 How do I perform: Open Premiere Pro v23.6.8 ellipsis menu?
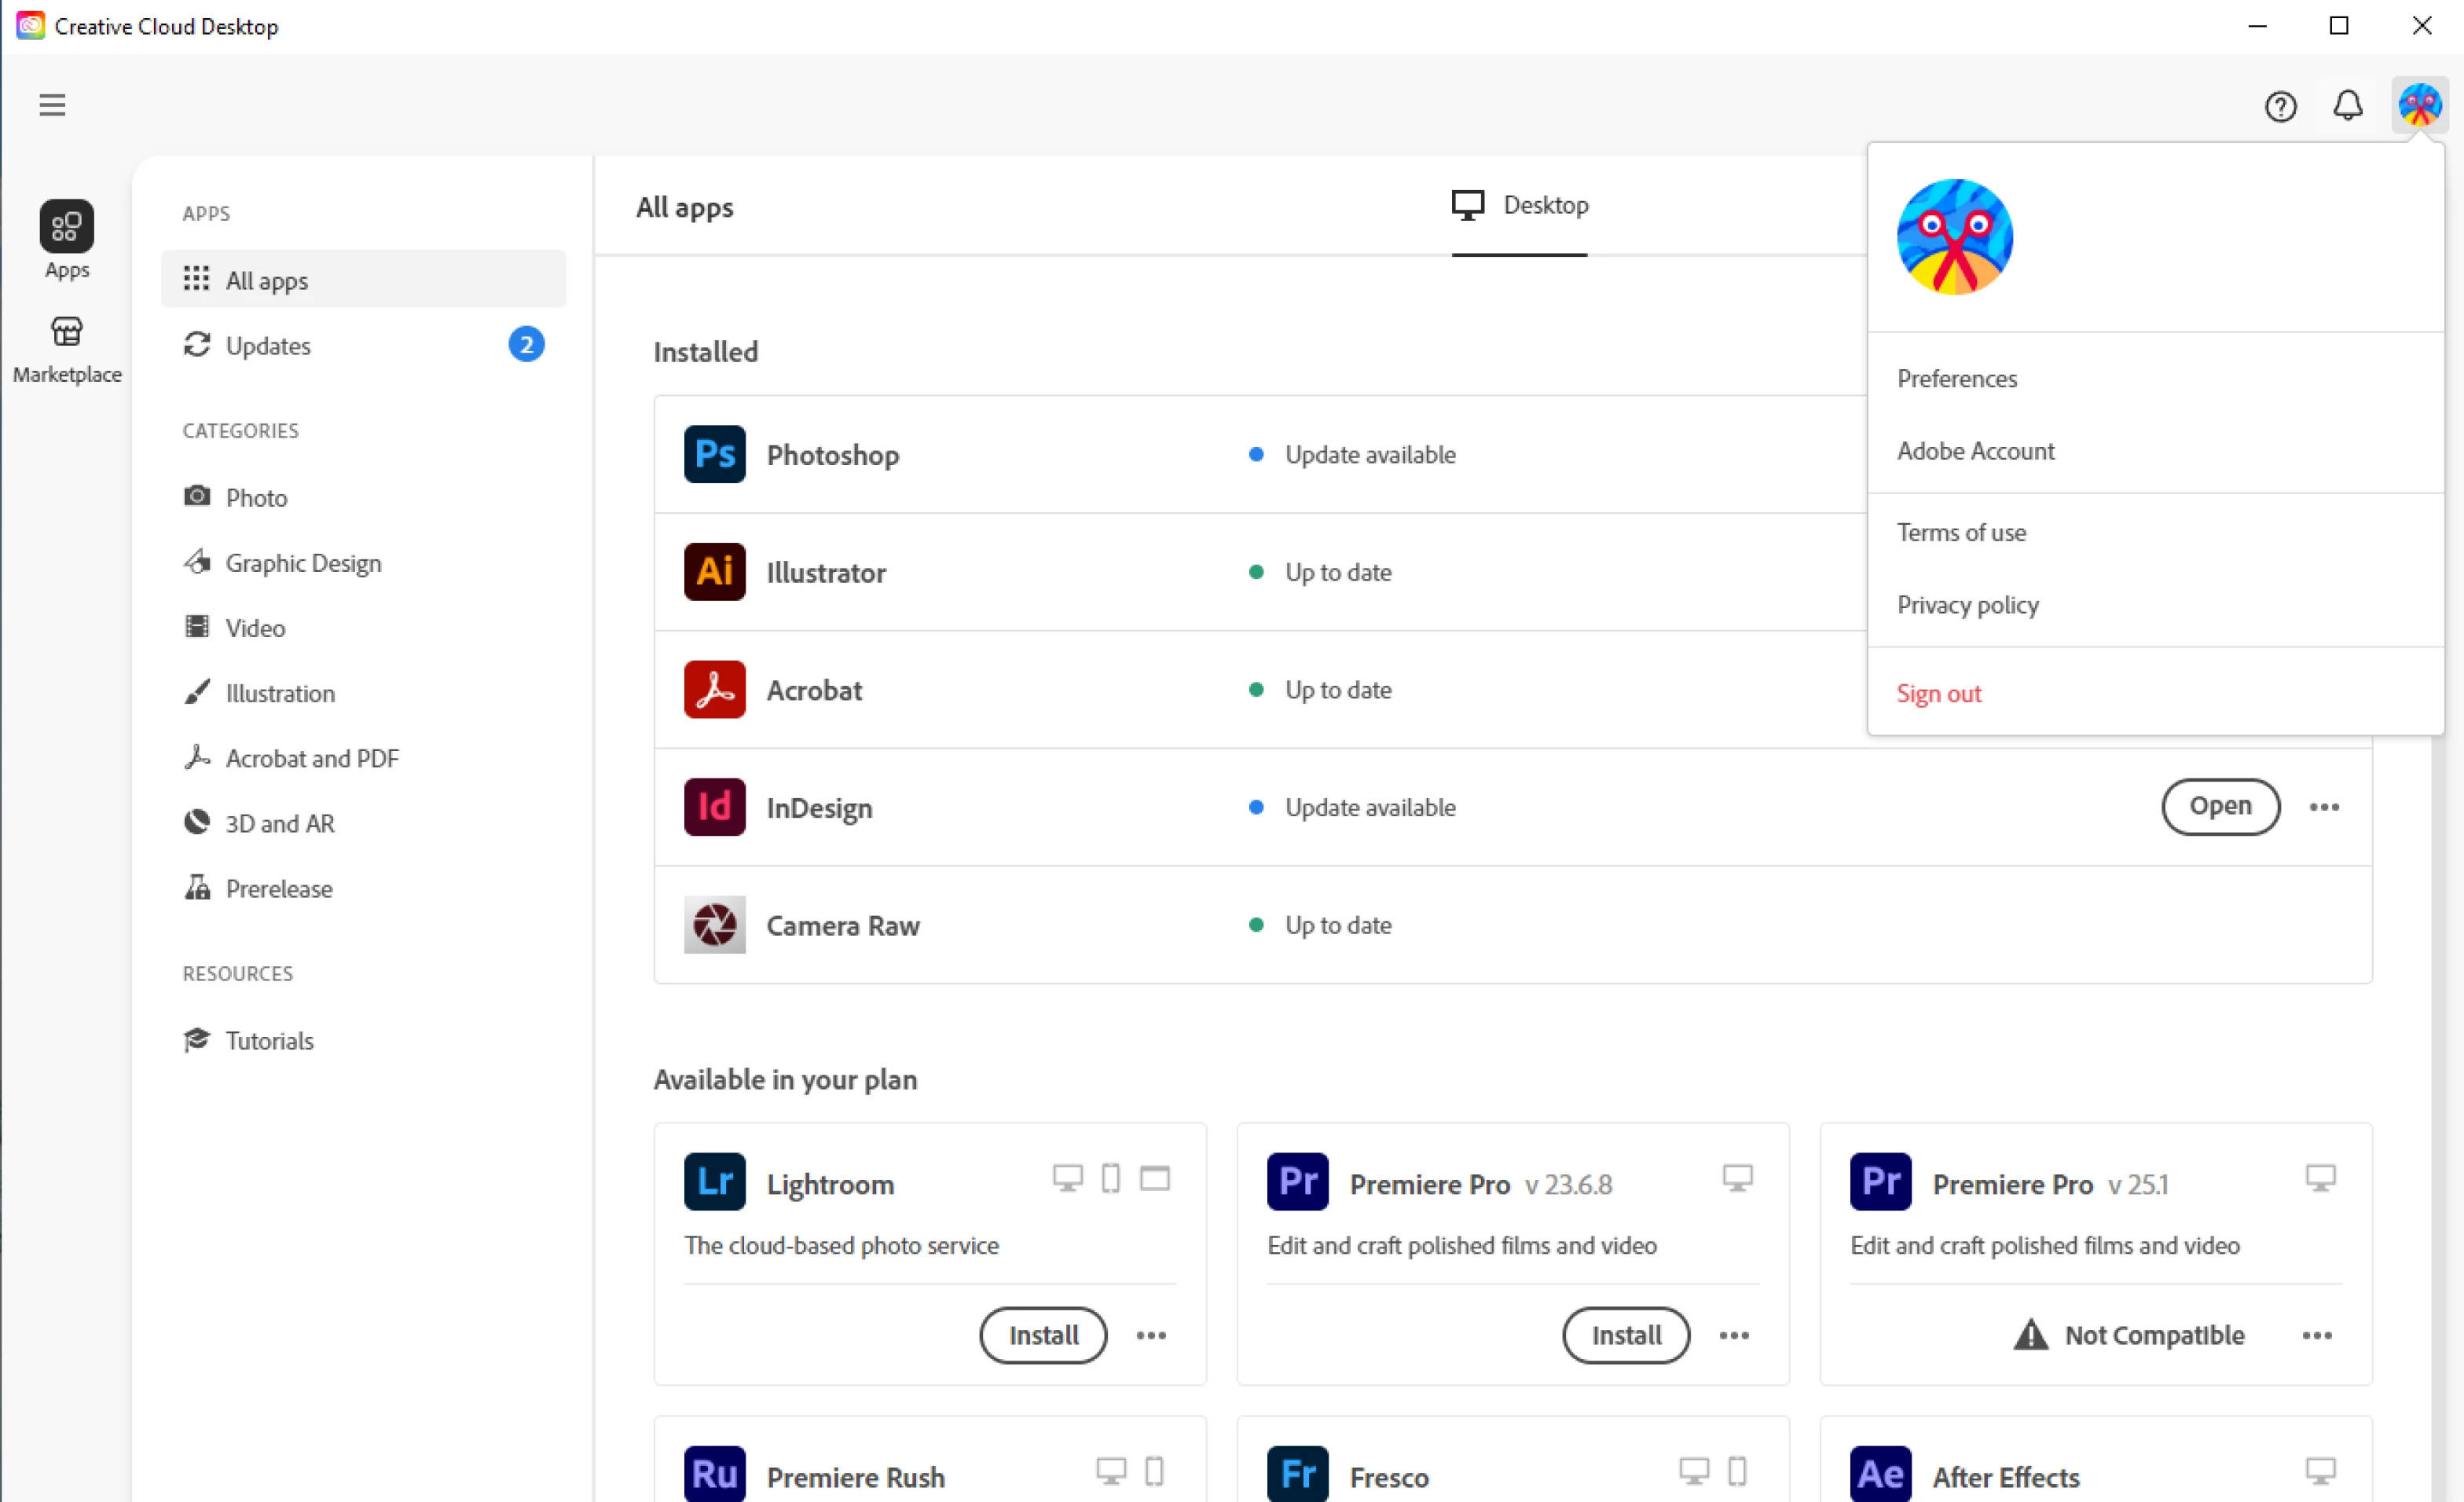tap(1733, 1335)
